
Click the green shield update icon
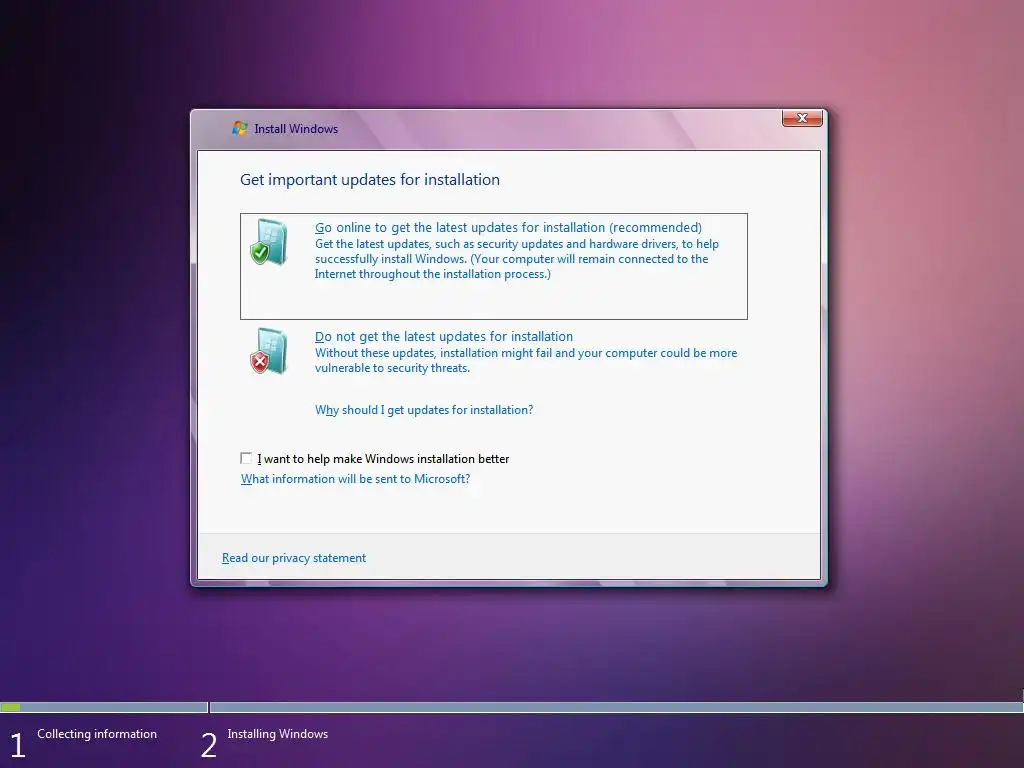point(268,242)
